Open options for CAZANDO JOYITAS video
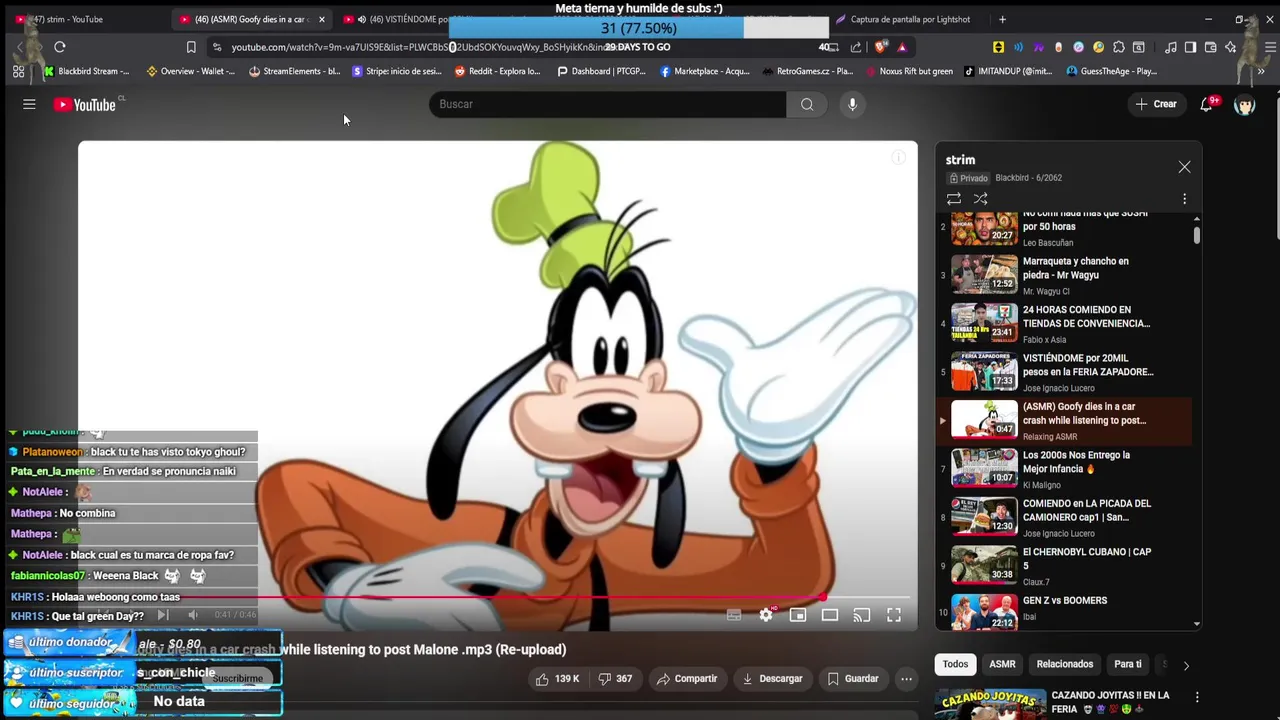This screenshot has width=1280, height=720. 1197,697
